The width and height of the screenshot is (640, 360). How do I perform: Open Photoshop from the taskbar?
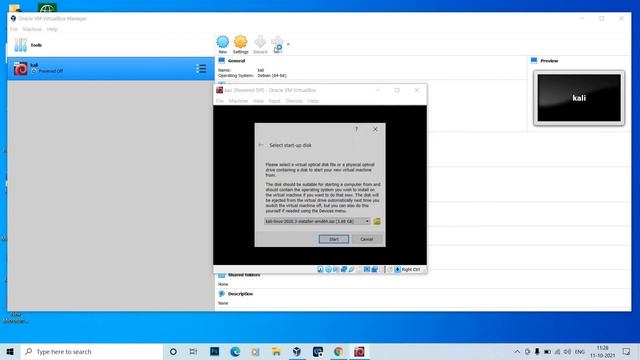(215, 351)
